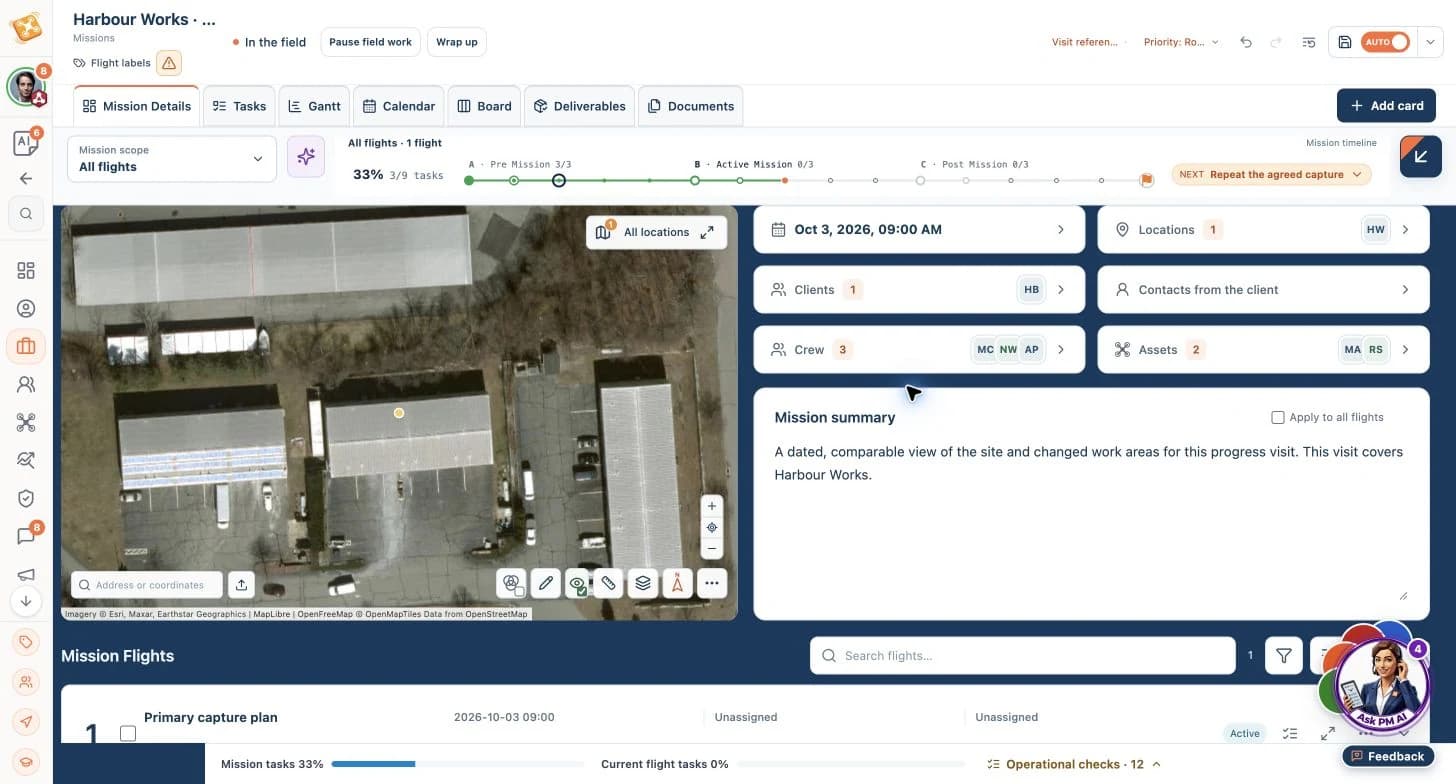Click the save disk icon

click(x=1345, y=42)
